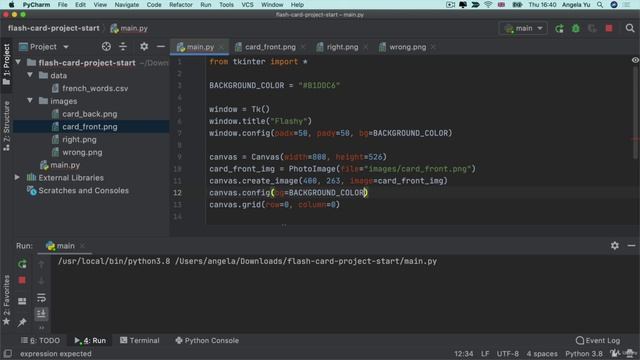The width and height of the screenshot is (640, 360).
Task: Open the VCS menu
Action: 247,5
